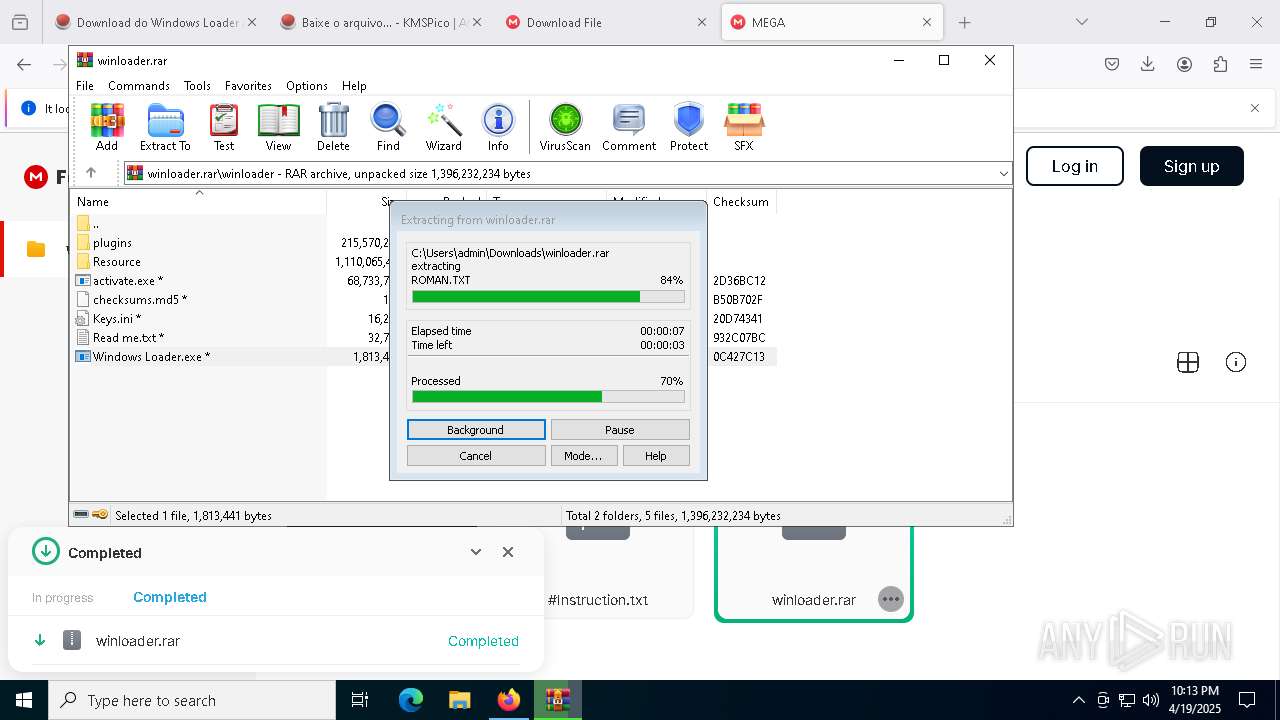Open Firefox hamburger menu

[1256, 64]
